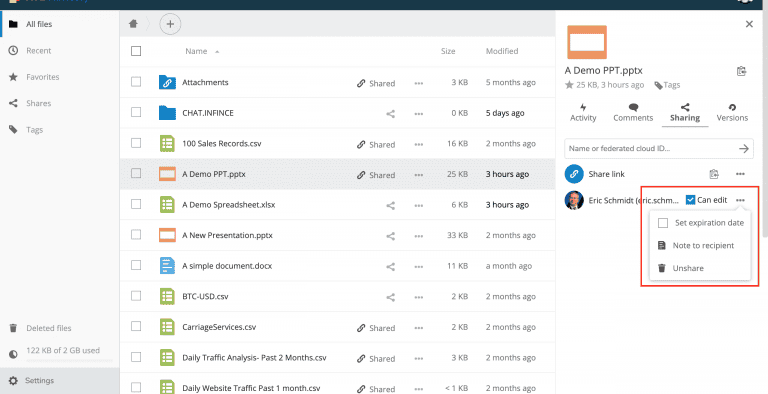This screenshot has height=394, width=768.
Task: Switch to the Sharing tab
Action: [685, 113]
